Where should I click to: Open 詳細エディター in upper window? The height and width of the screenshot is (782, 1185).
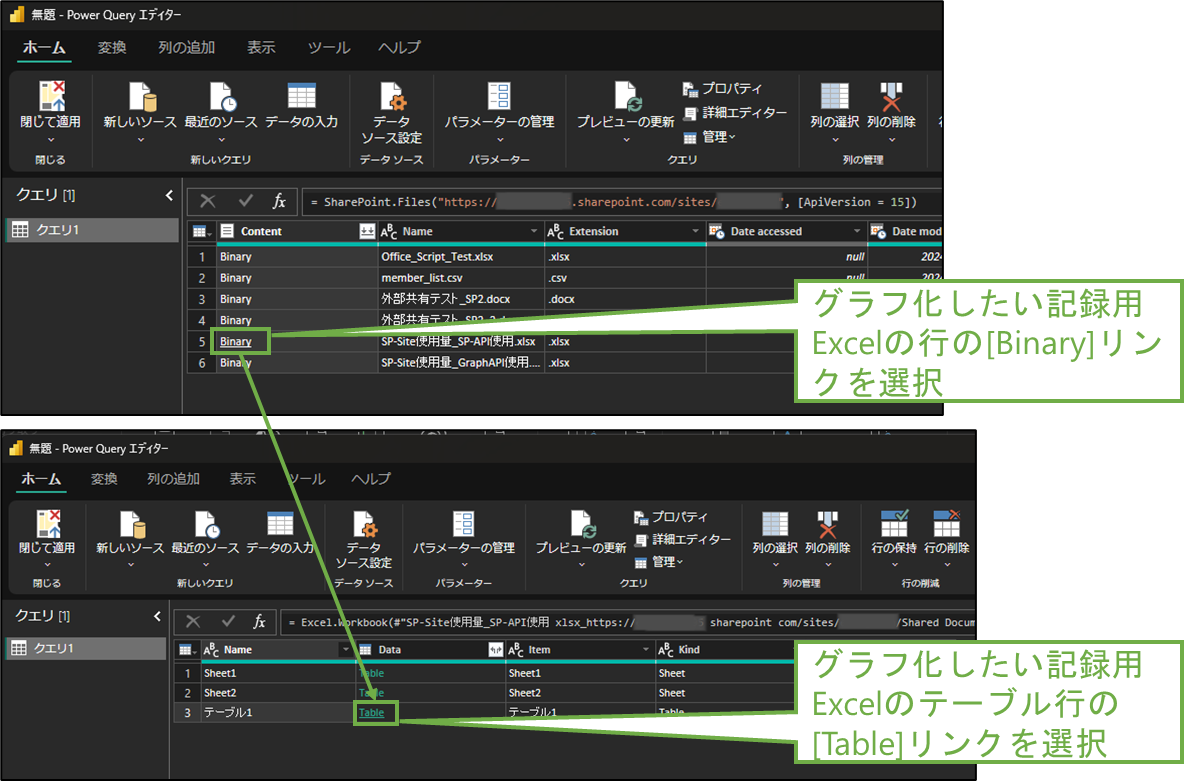[x=735, y=113]
